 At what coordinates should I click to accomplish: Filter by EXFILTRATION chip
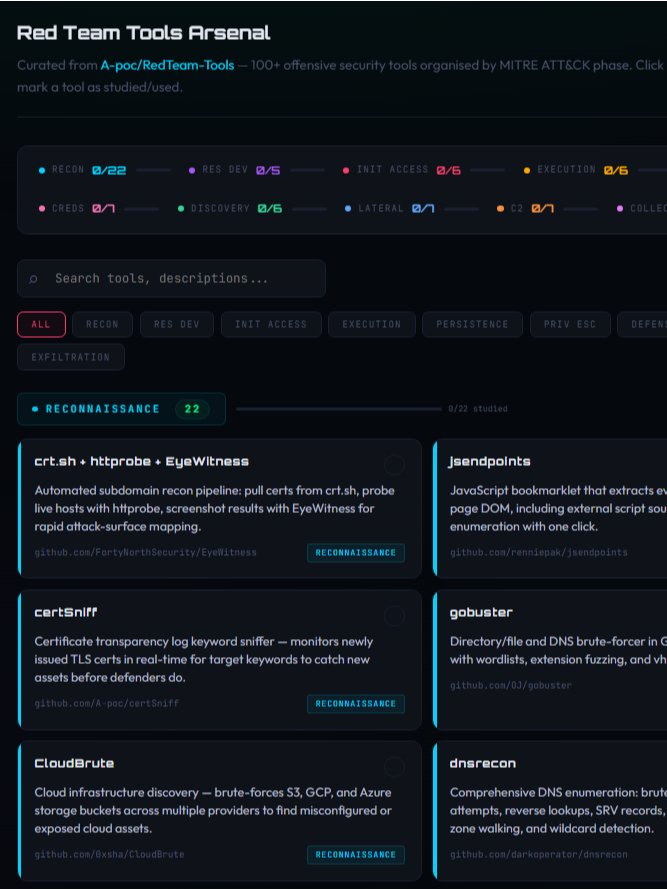click(x=71, y=357)
